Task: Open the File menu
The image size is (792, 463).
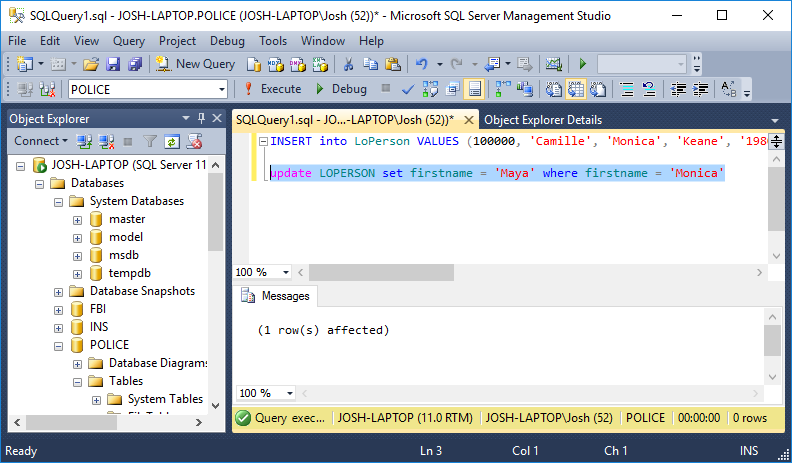Action: (x=17, y=40)
